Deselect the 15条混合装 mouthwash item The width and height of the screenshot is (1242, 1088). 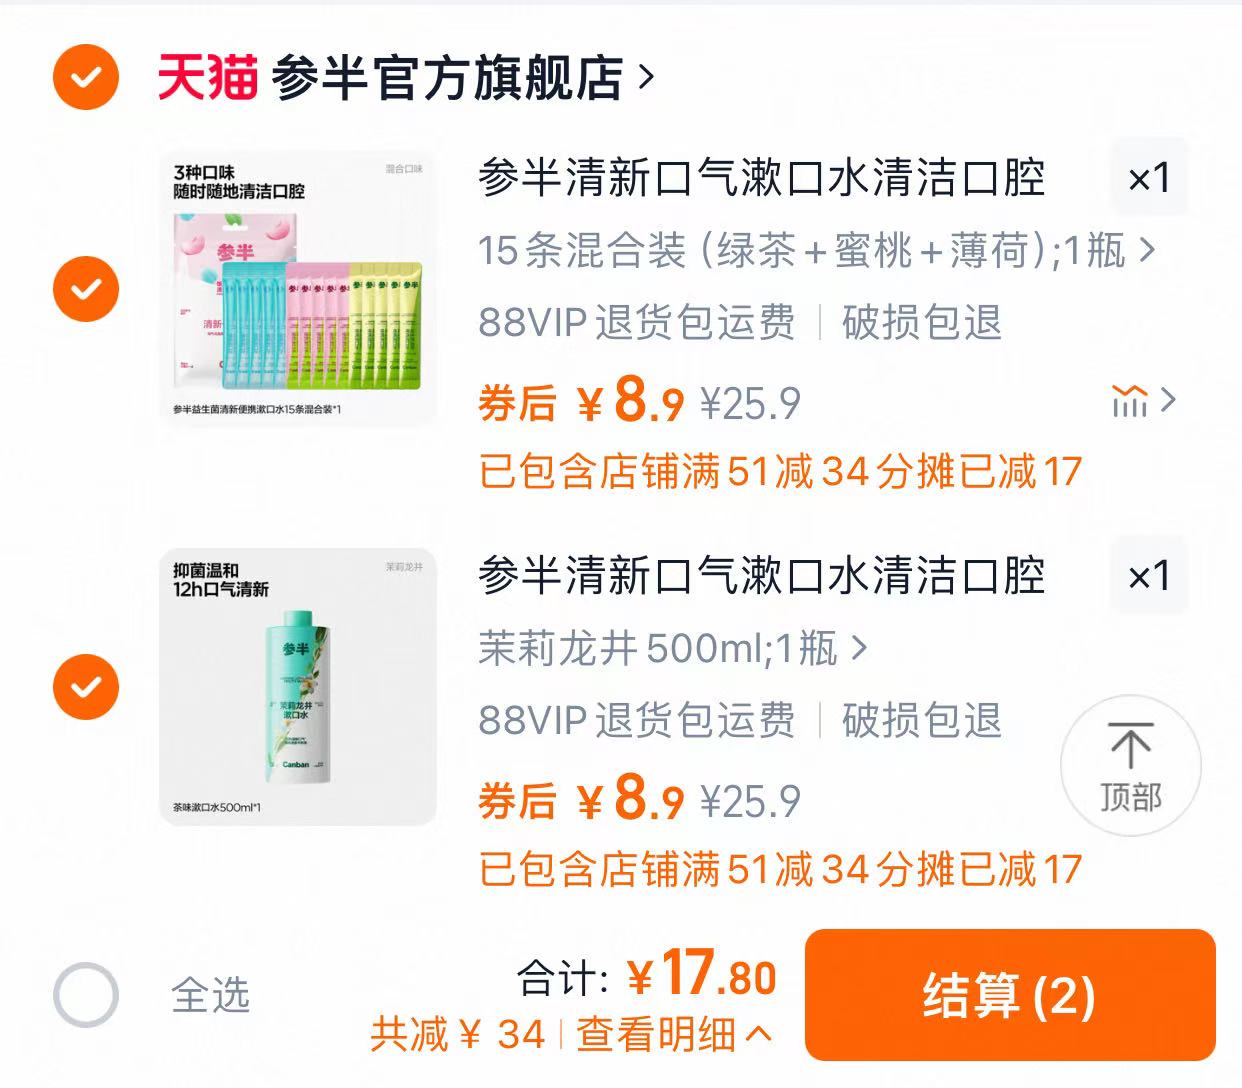[86, 287]
